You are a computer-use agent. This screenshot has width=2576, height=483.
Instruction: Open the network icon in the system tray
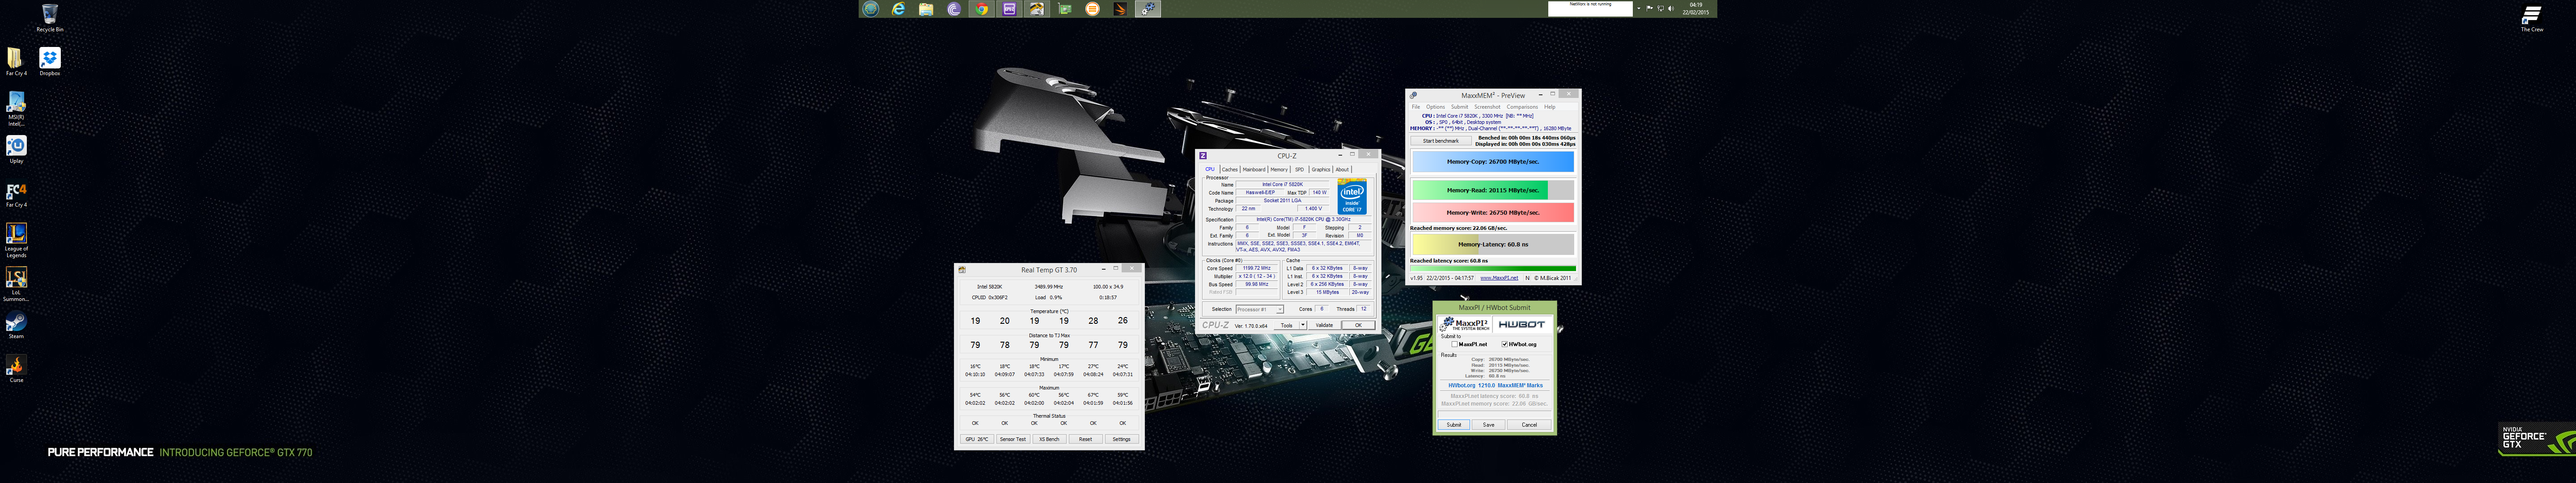[1660, 8]
